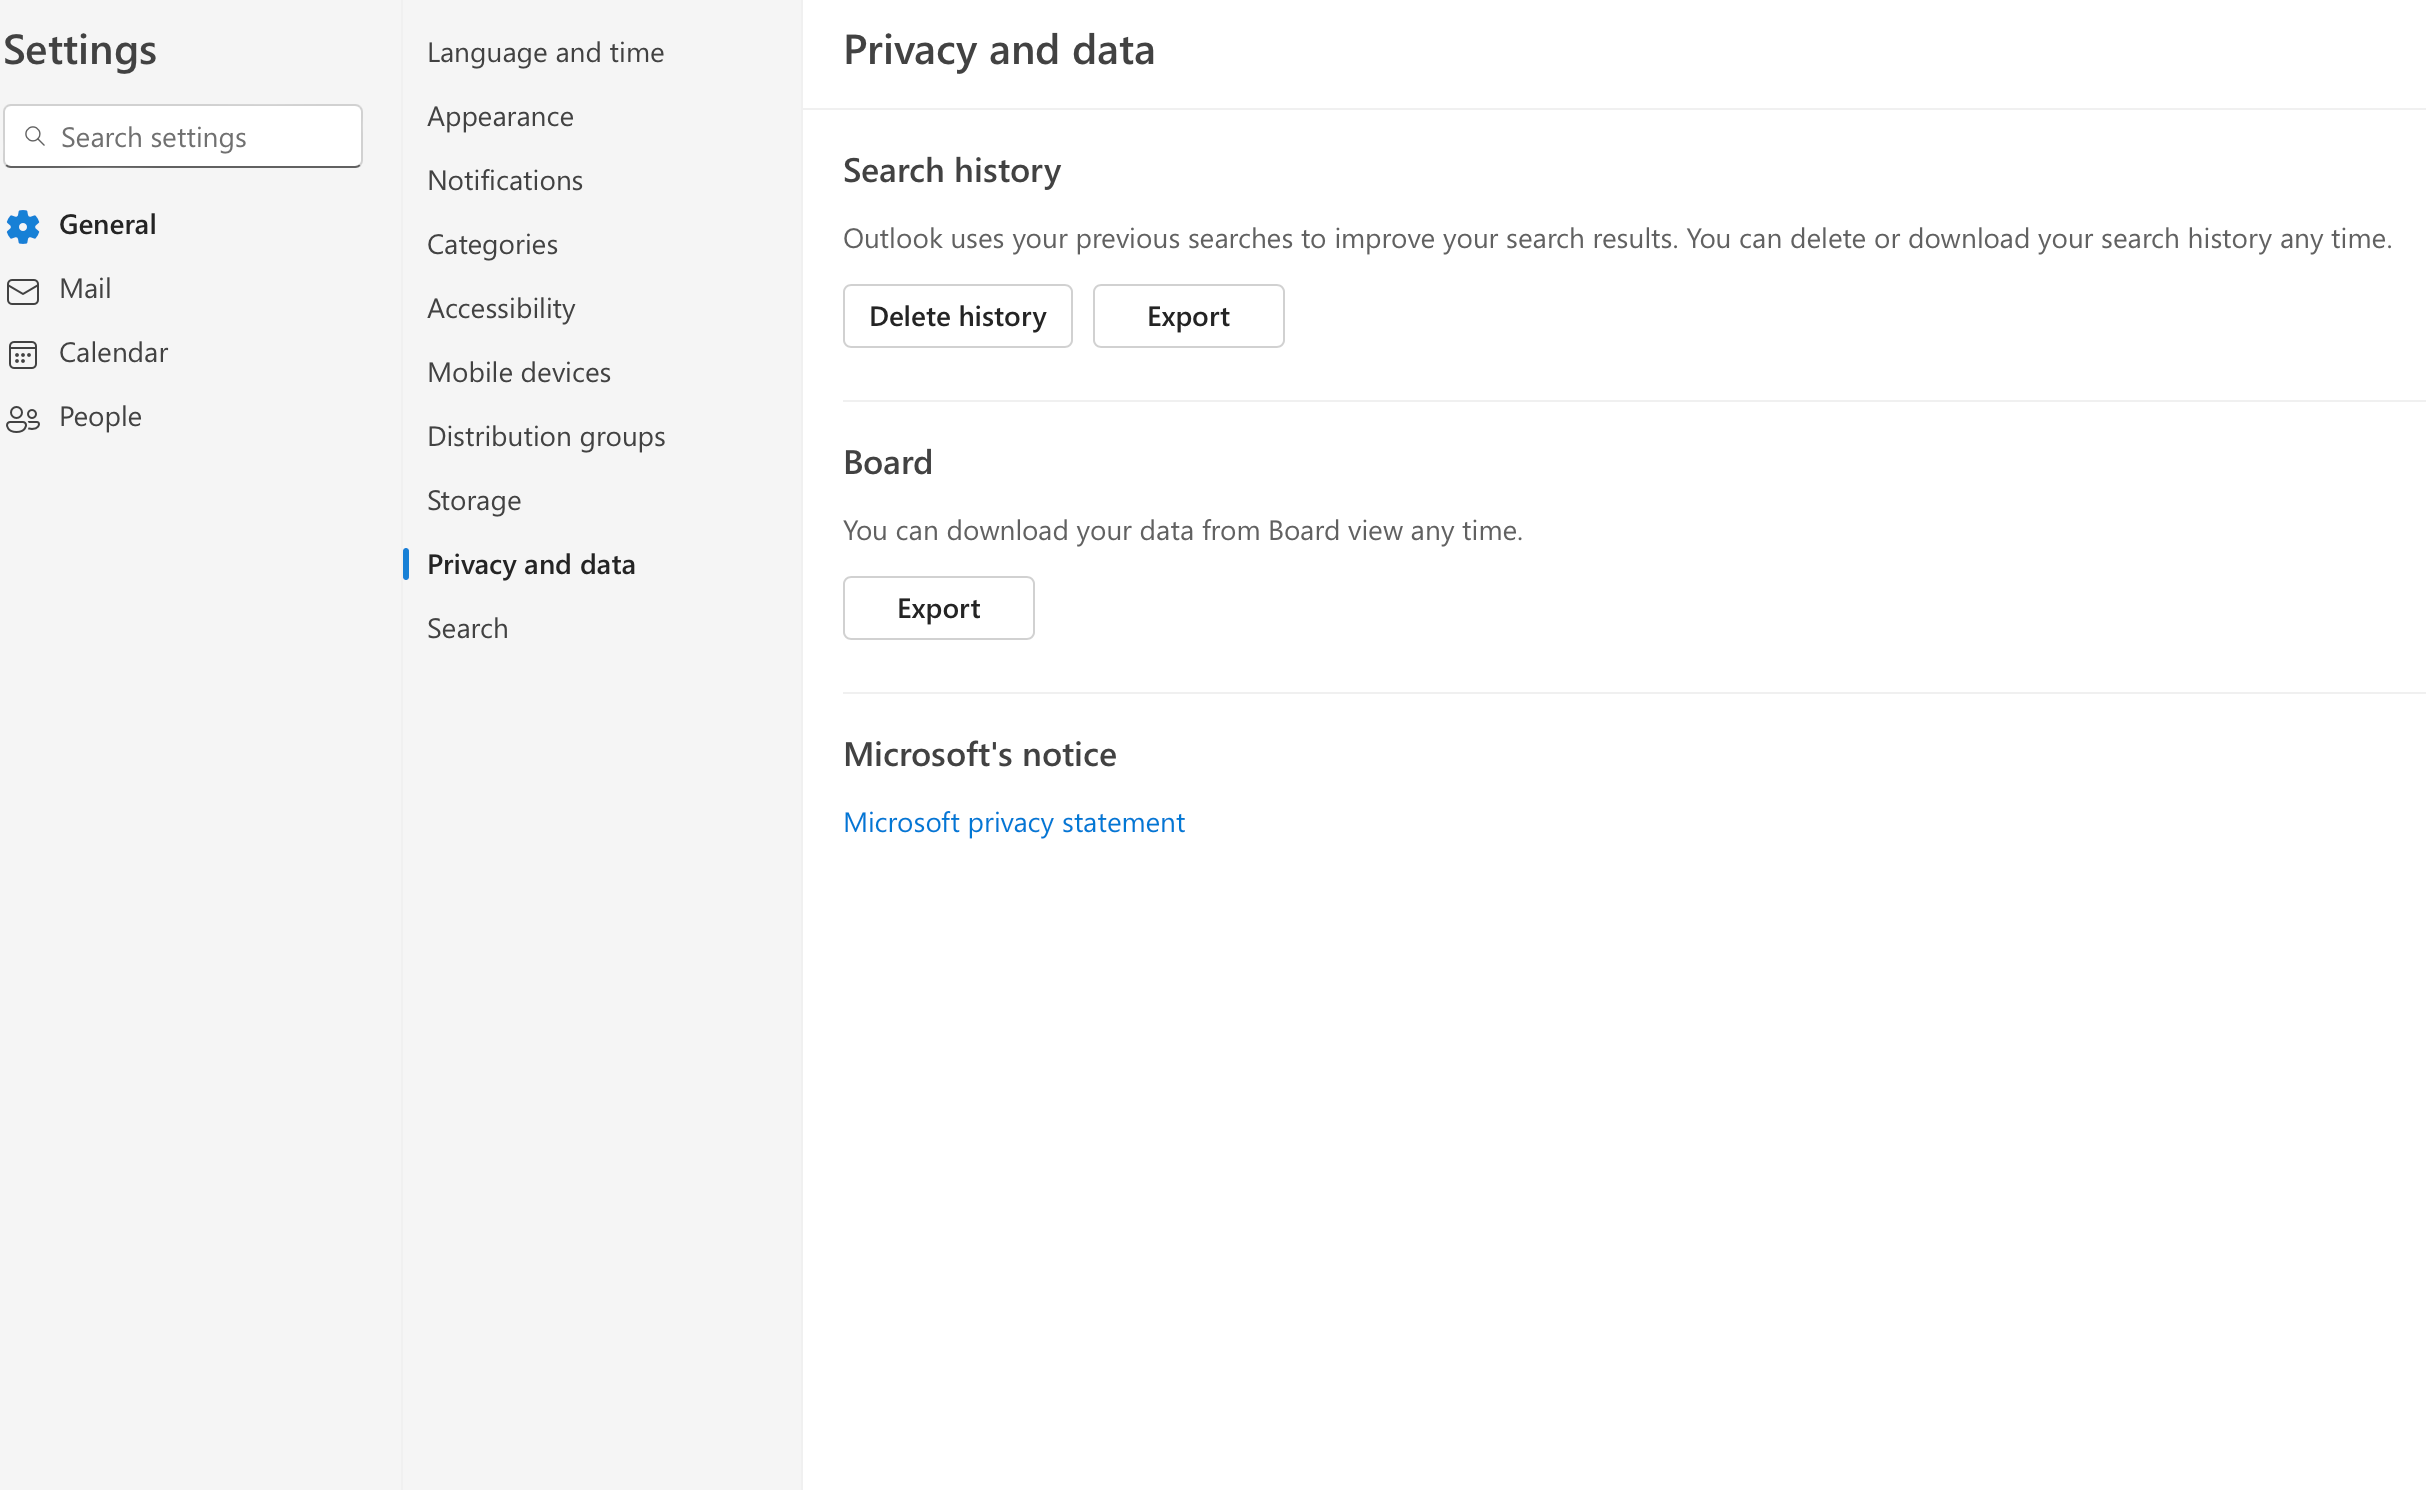Open the Categories section
The image size is (2426, 1490).
492,244
